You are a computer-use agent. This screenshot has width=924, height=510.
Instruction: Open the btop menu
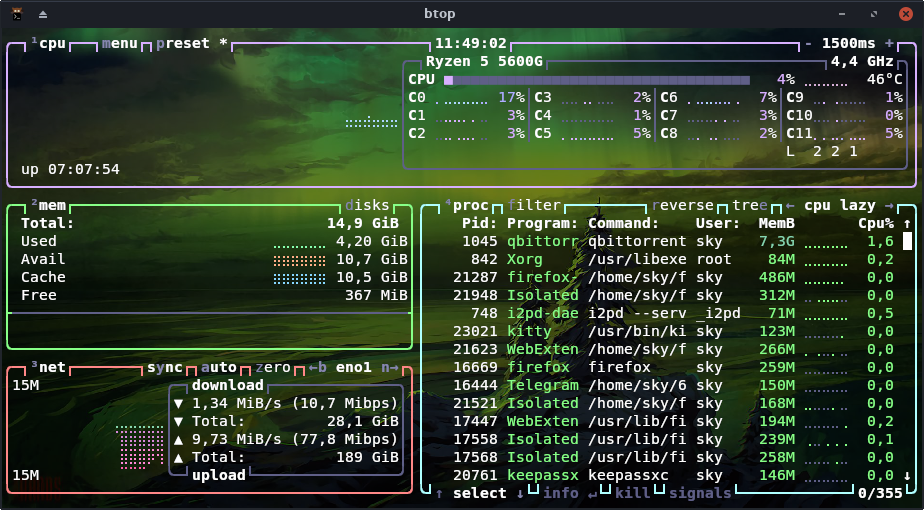click(x=120, y=44)
